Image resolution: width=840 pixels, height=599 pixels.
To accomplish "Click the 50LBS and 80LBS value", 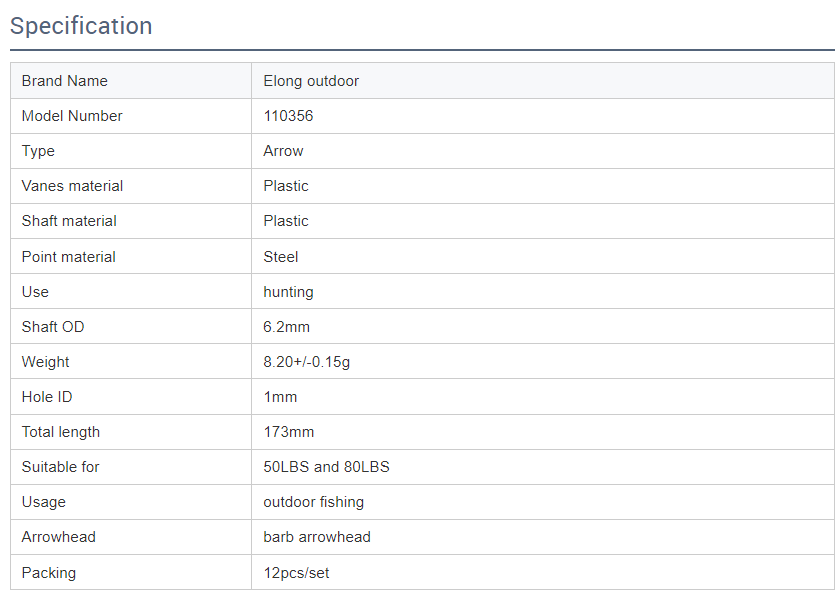I will pos(326,467).
